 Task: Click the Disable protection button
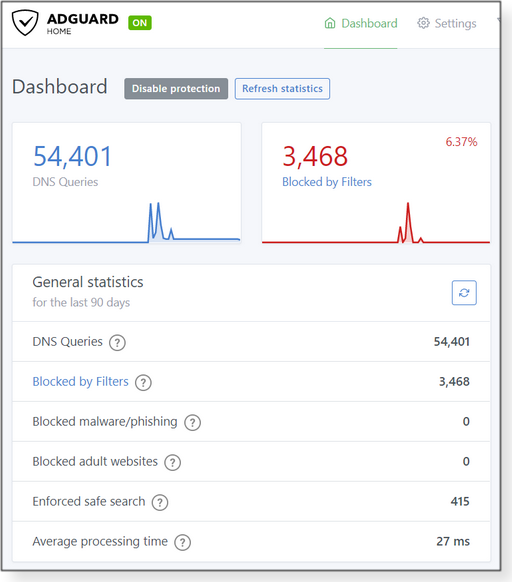click(176, 89)
